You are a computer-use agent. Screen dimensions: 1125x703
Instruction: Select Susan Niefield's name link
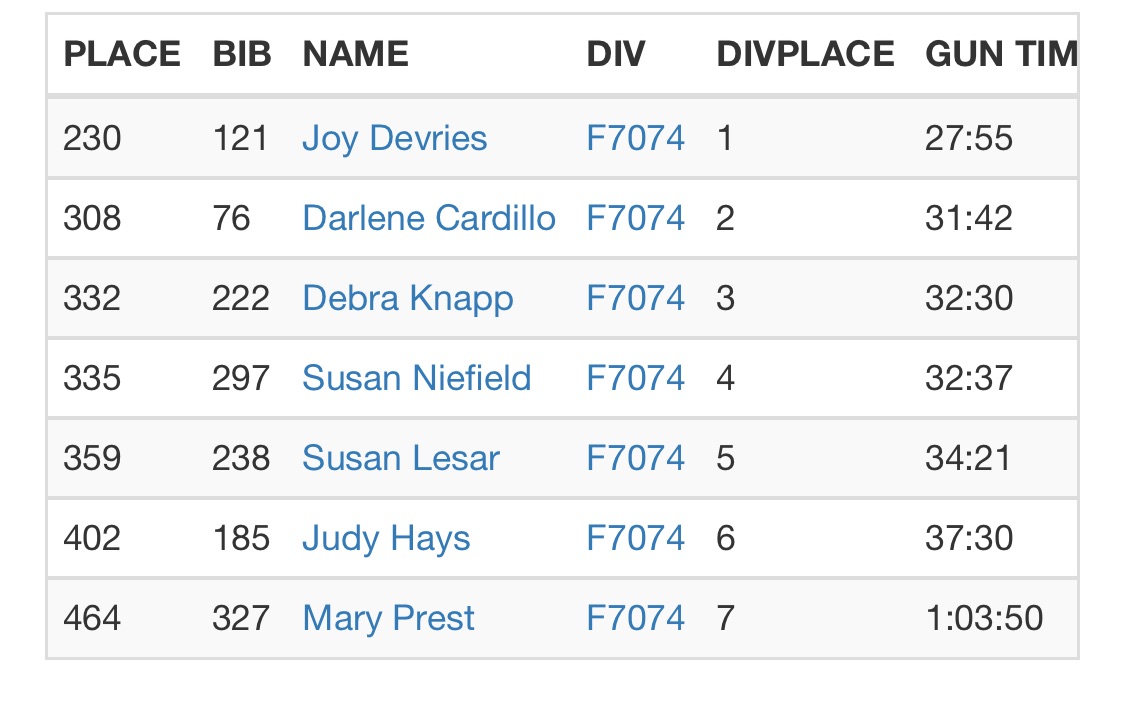416,378
